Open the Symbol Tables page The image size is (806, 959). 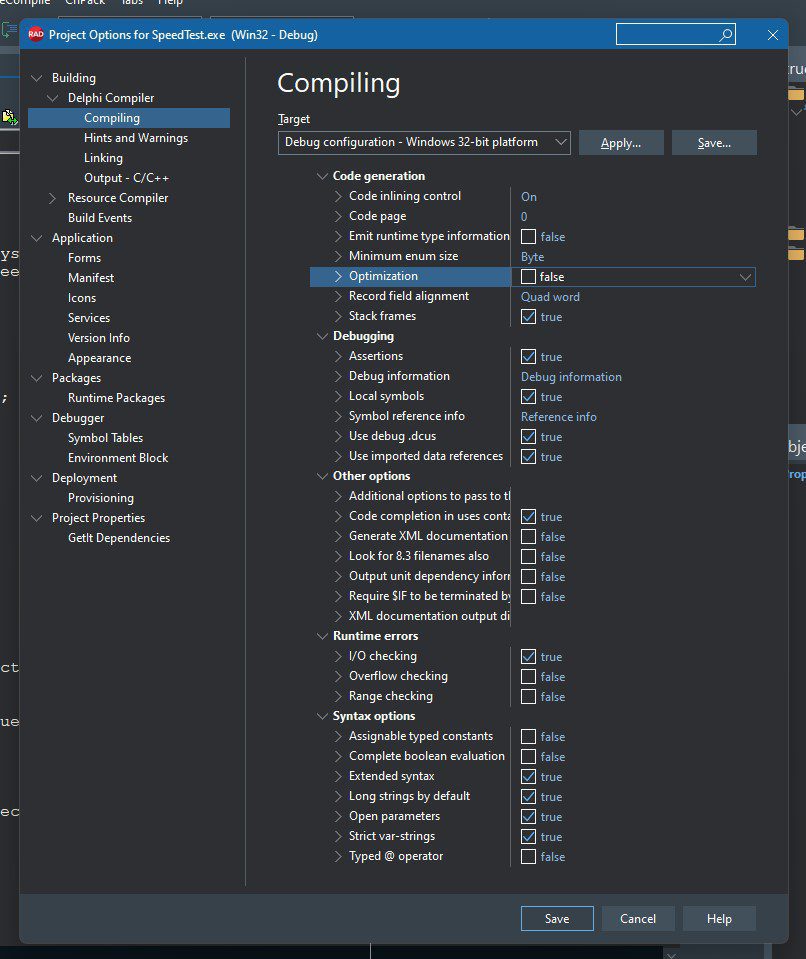point(105,438)
